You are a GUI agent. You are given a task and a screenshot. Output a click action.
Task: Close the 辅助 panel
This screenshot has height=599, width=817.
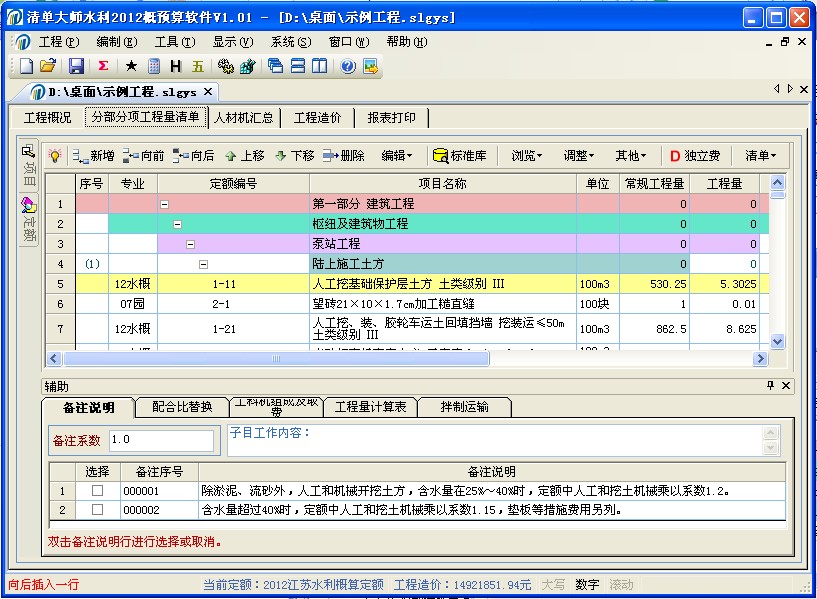tap(786, 385)
